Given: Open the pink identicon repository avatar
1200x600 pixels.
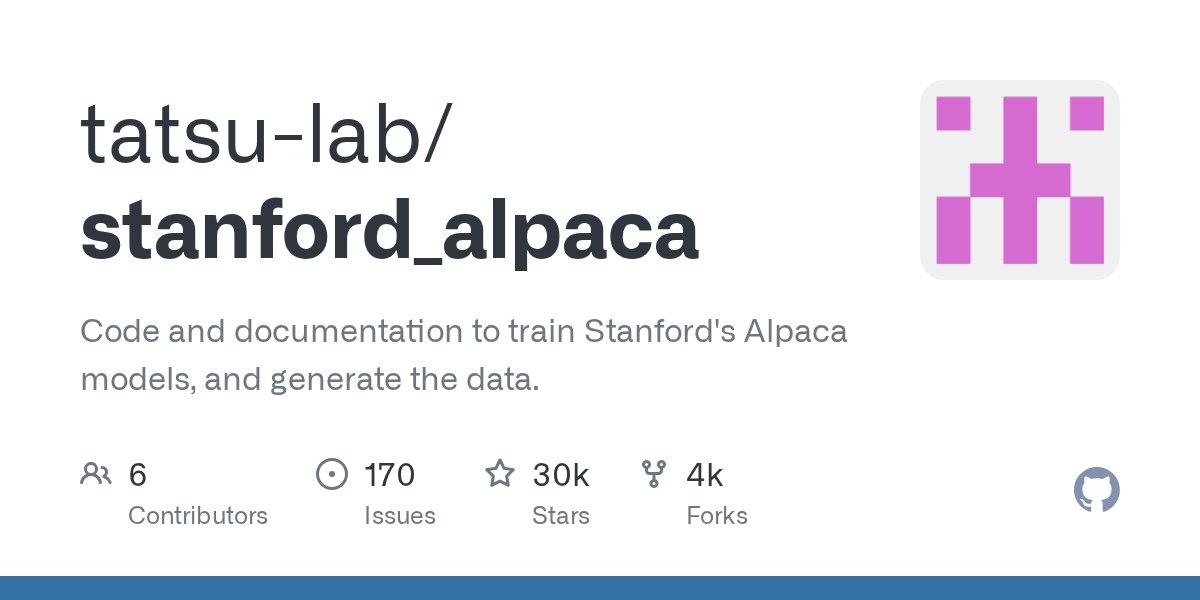Looking at the screenshot, I should 1019,180.
